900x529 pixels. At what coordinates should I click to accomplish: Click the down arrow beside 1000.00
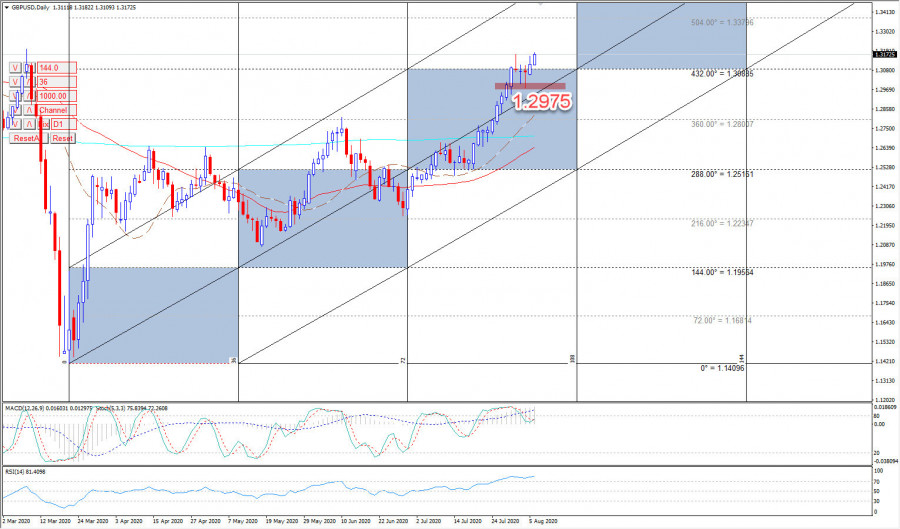(x=15, y=96)
